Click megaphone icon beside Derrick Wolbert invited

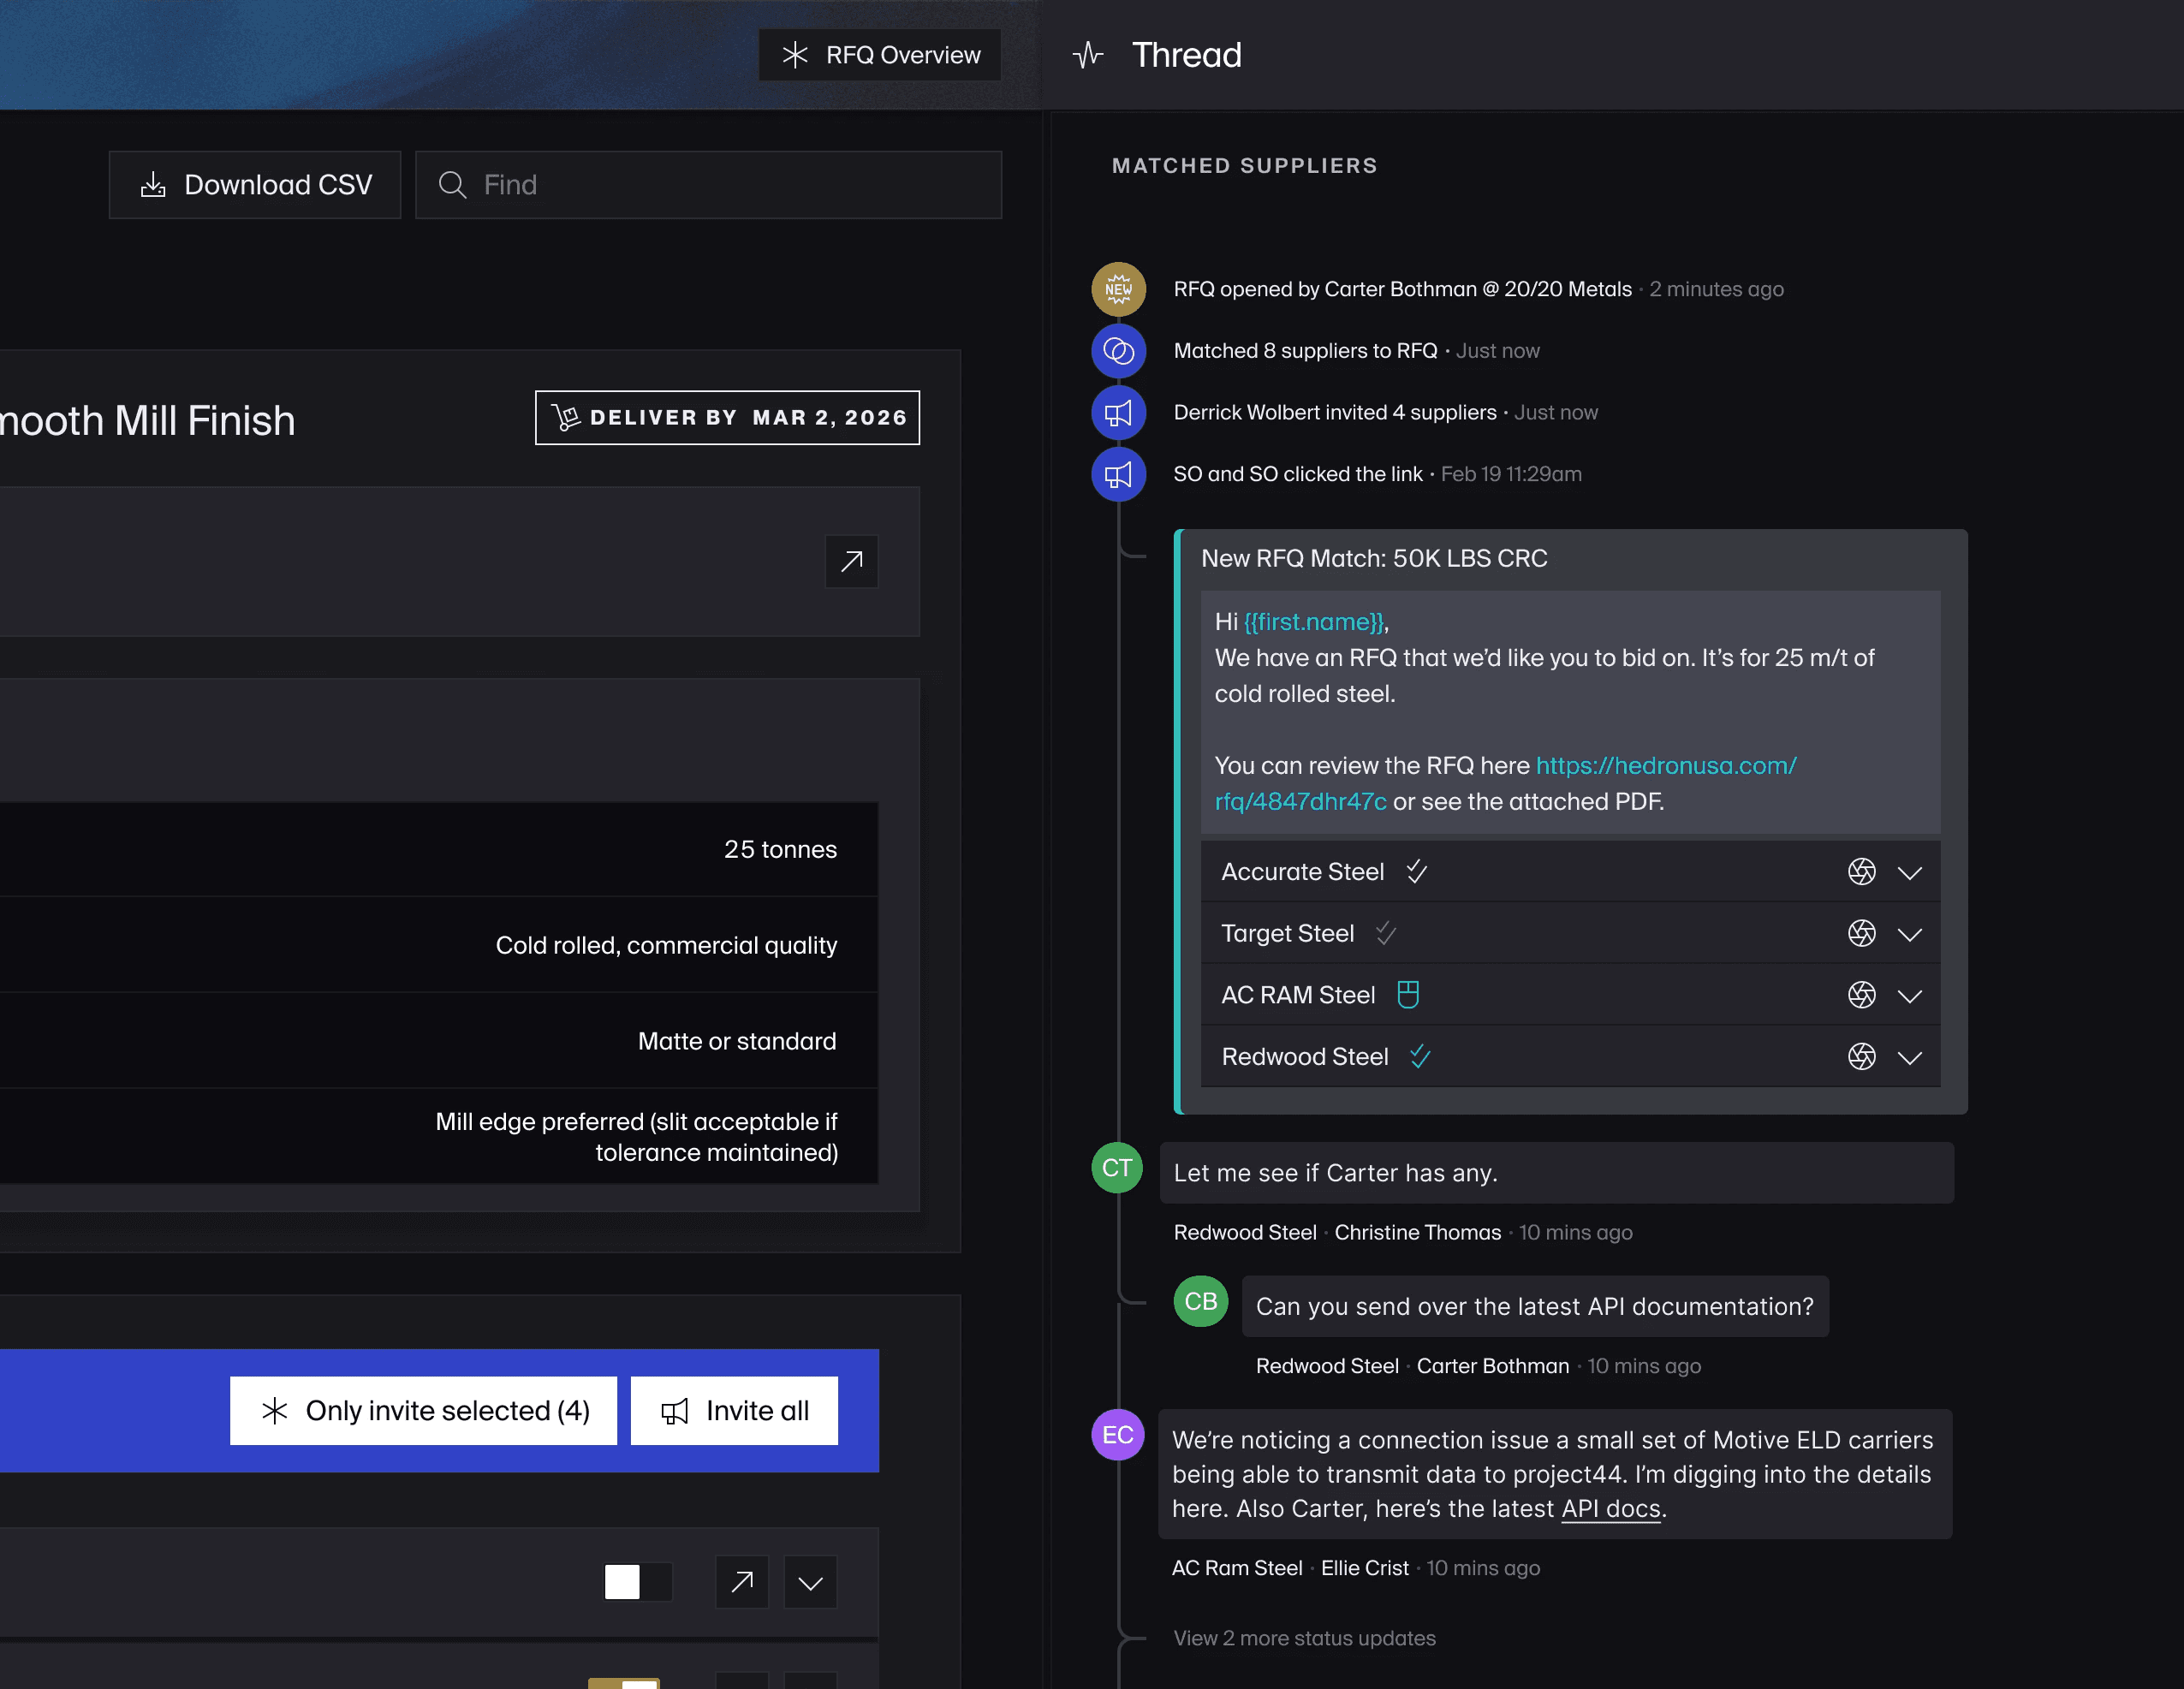coord(1118,413)
